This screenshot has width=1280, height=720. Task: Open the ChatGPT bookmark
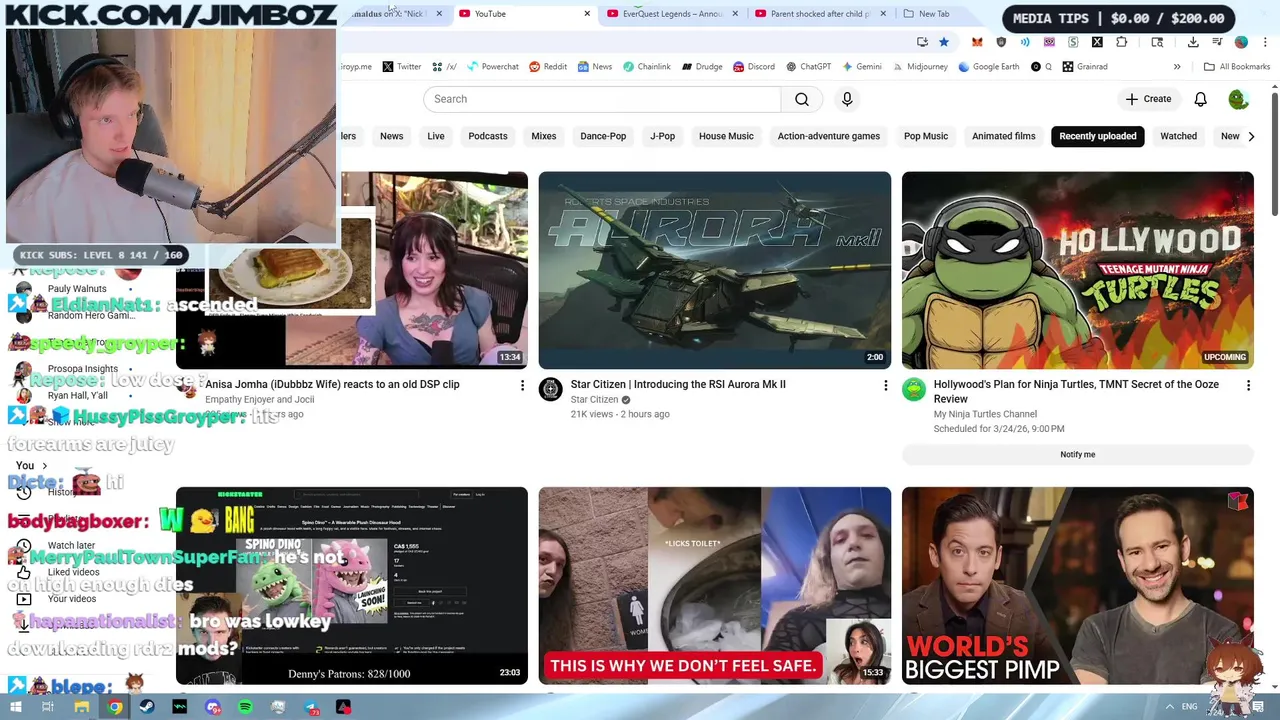point(808,67)
